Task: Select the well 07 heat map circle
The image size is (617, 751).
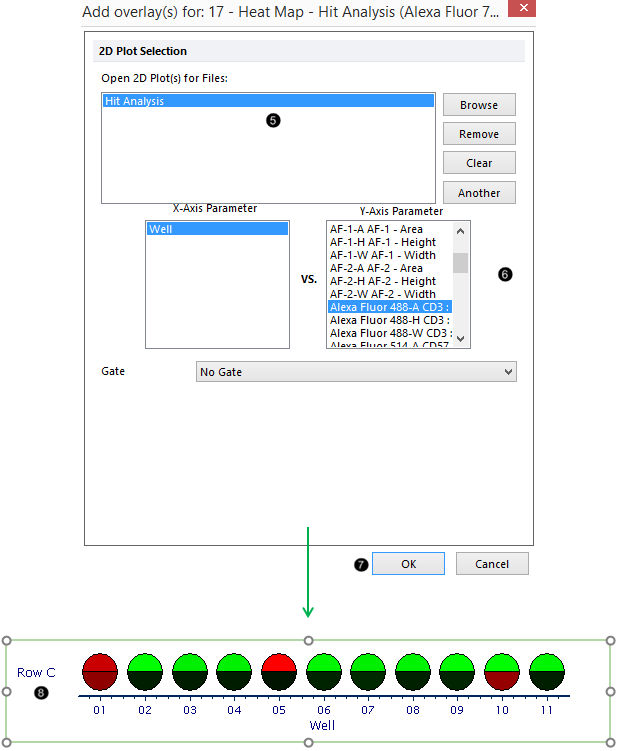Action: 367,672
